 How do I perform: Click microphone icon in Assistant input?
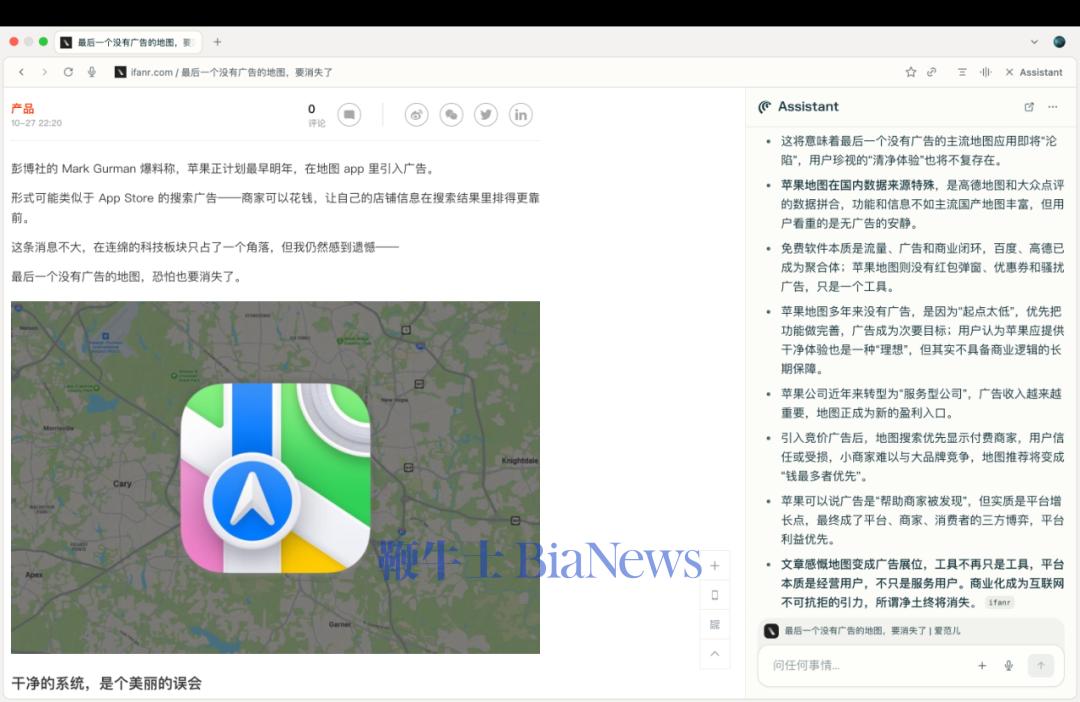[x=1009, y=665]
